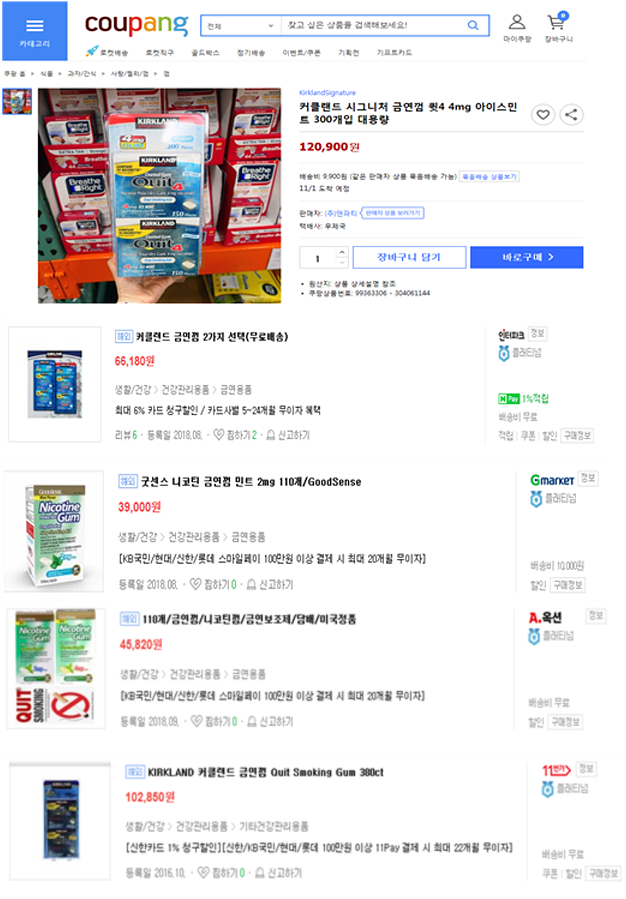The width and height of the screenshot is (626, 899).
Task: Select the small product thumbnail image
Action: (x=17, y=101)
